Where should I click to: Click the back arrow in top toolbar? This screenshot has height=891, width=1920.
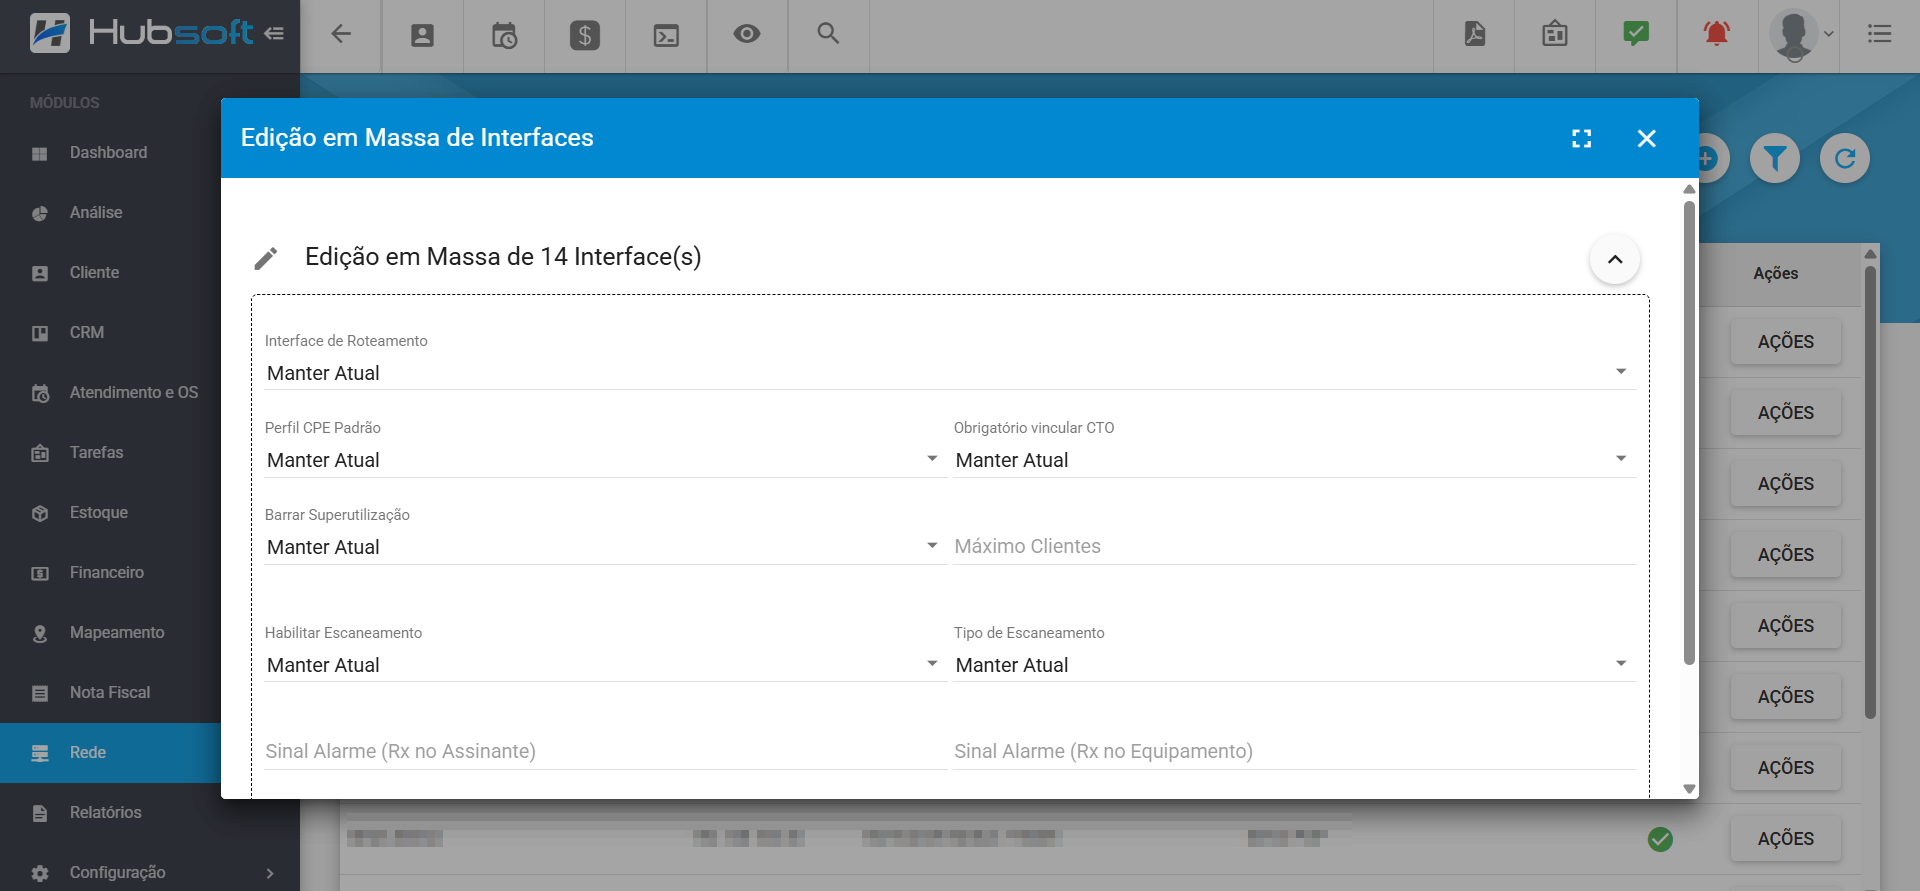click(x=341, y=35)
